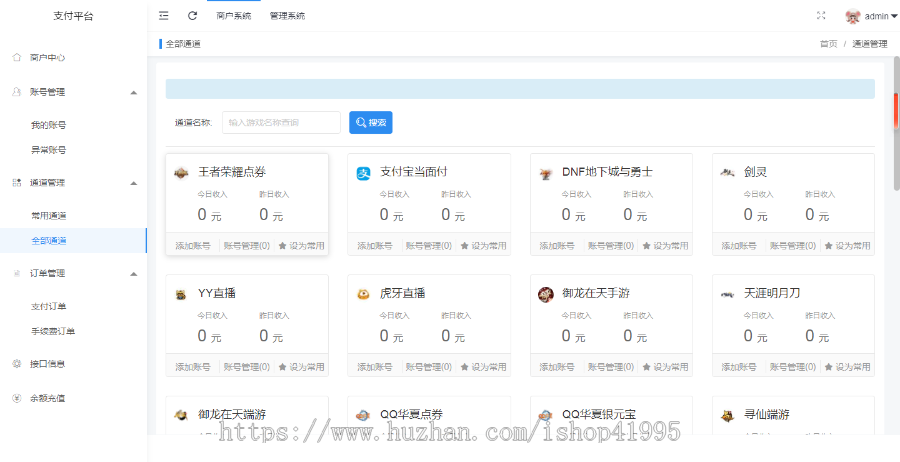Open 我的账号 in the sidebar
900x462 pixels.
49,125
